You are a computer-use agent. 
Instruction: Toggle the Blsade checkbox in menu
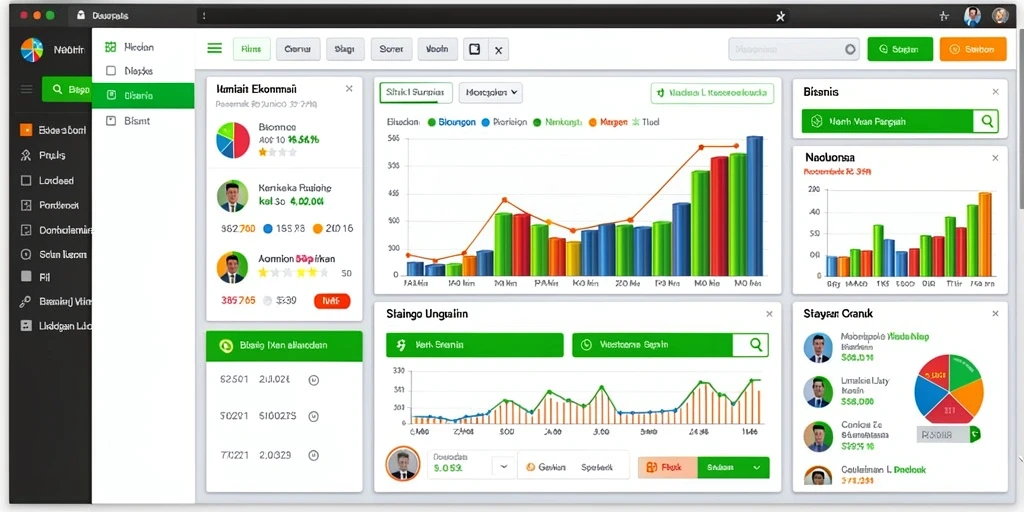click(110, 71)
